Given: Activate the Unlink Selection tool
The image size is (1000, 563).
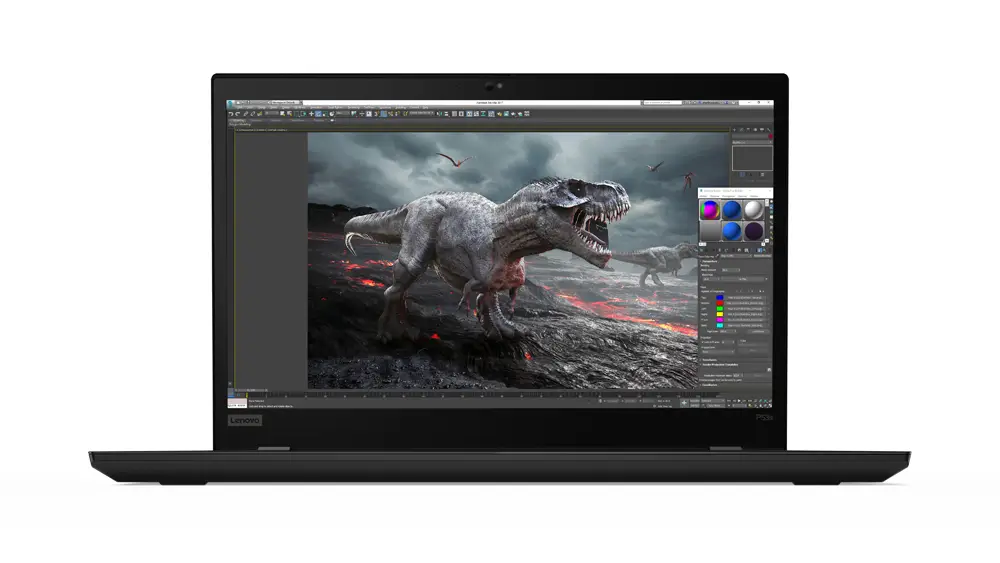Looking at the screenshot, I should tap(252, 113).
